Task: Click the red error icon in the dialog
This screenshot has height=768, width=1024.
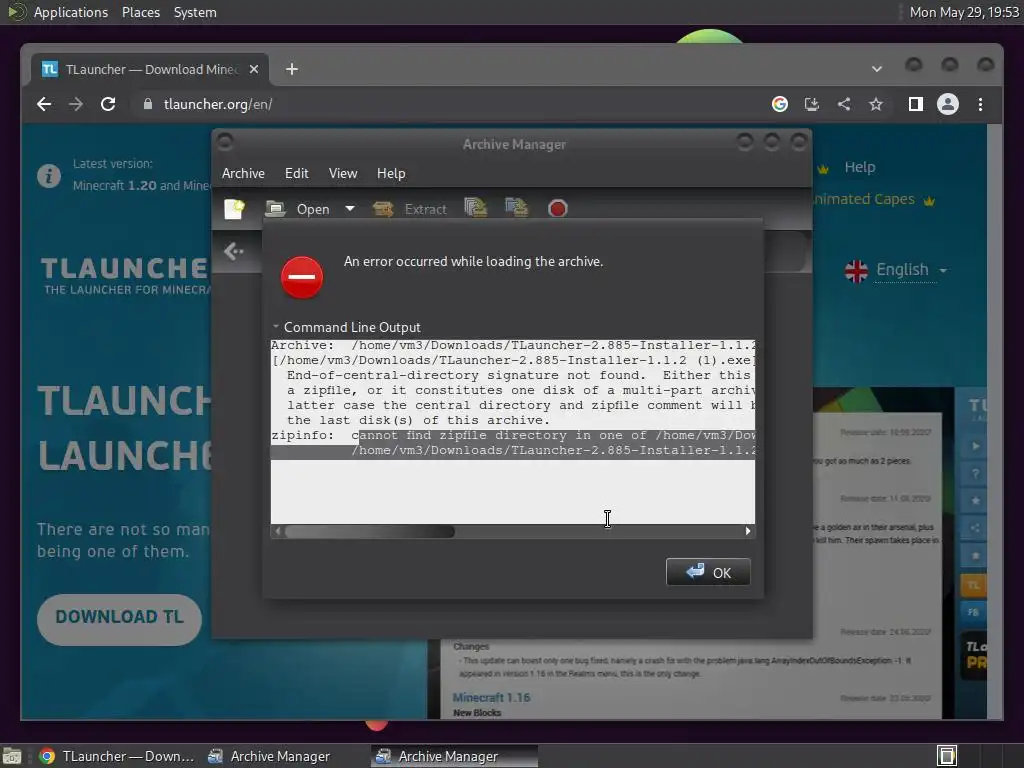Action: pyautogui.click(x=302, y=277)
